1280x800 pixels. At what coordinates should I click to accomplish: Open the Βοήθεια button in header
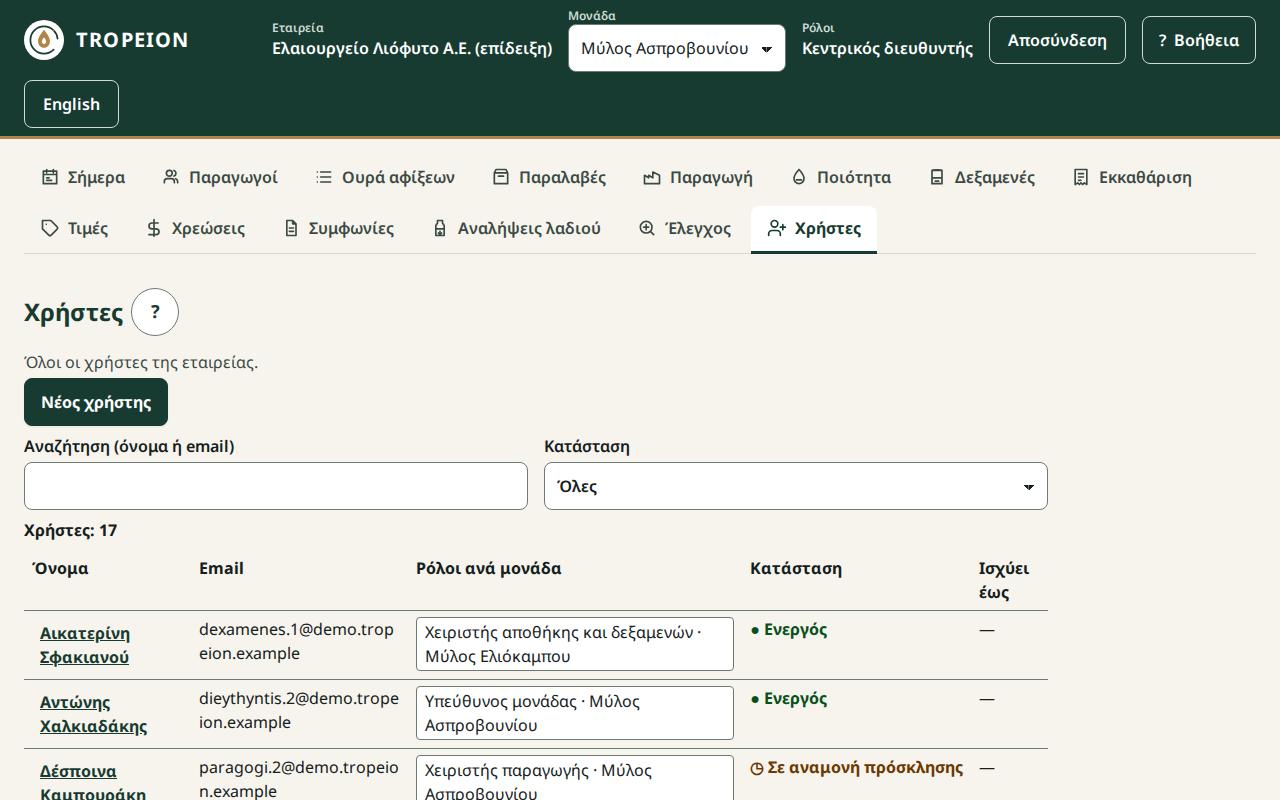(x=1199, y=40)
